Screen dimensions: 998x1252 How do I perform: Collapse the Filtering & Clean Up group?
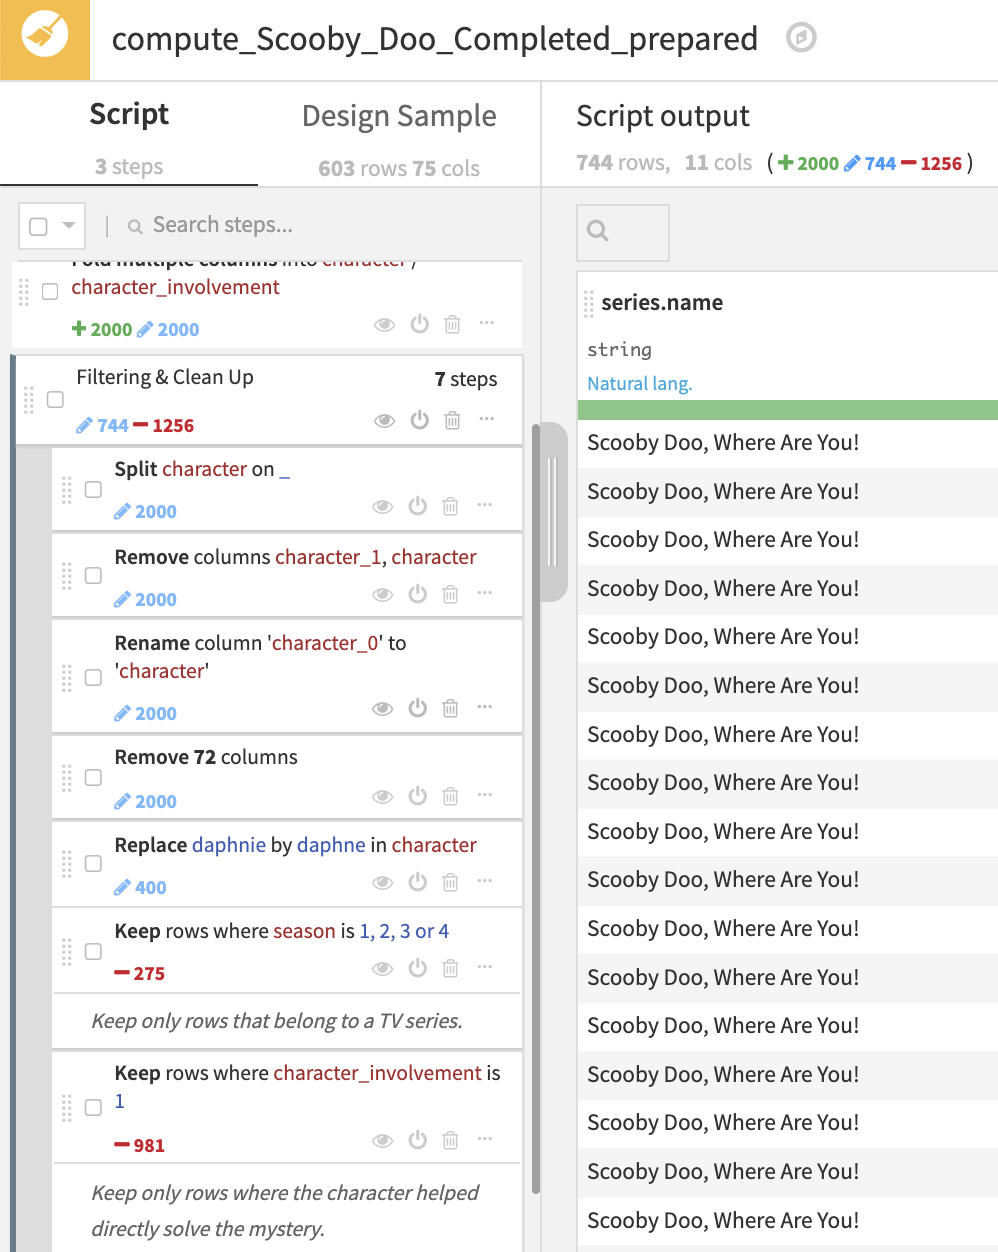click(x=165, y=377)
